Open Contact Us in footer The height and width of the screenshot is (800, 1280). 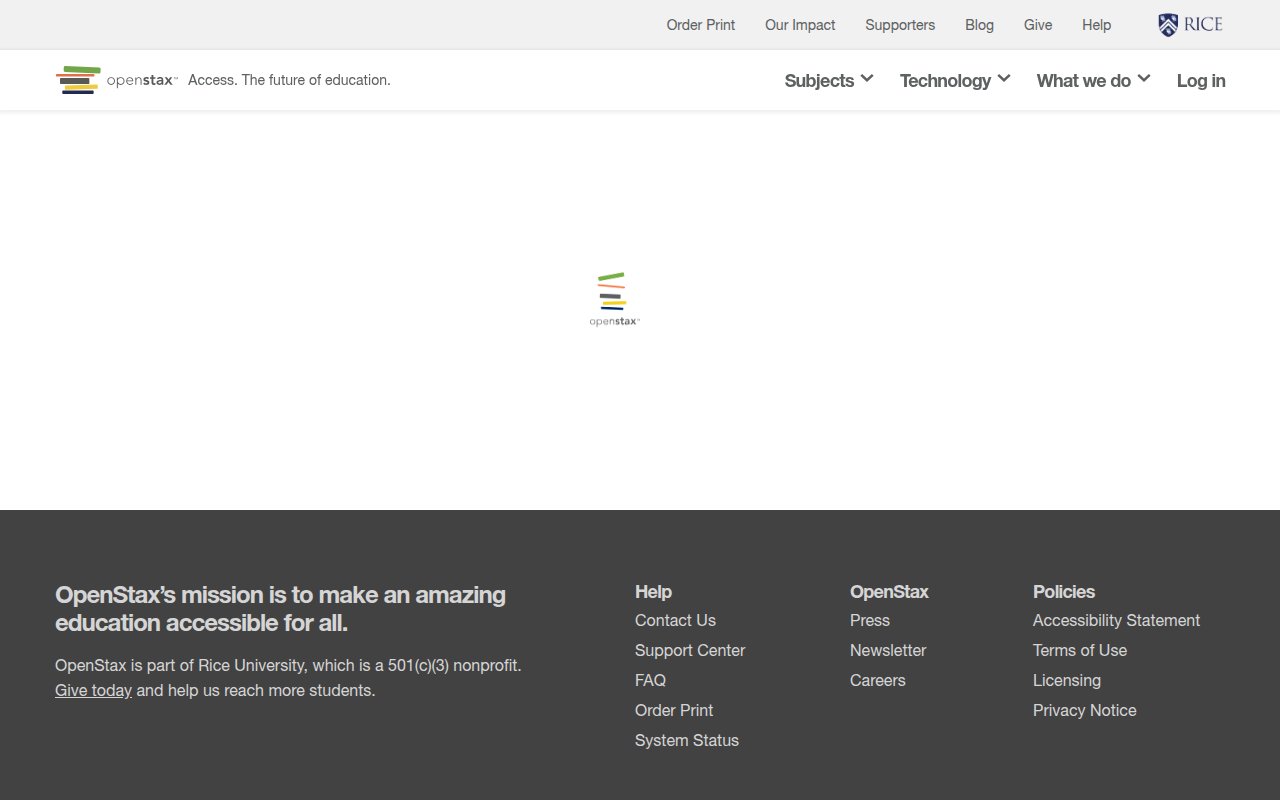pyautogui.click(x=675, y=620)
